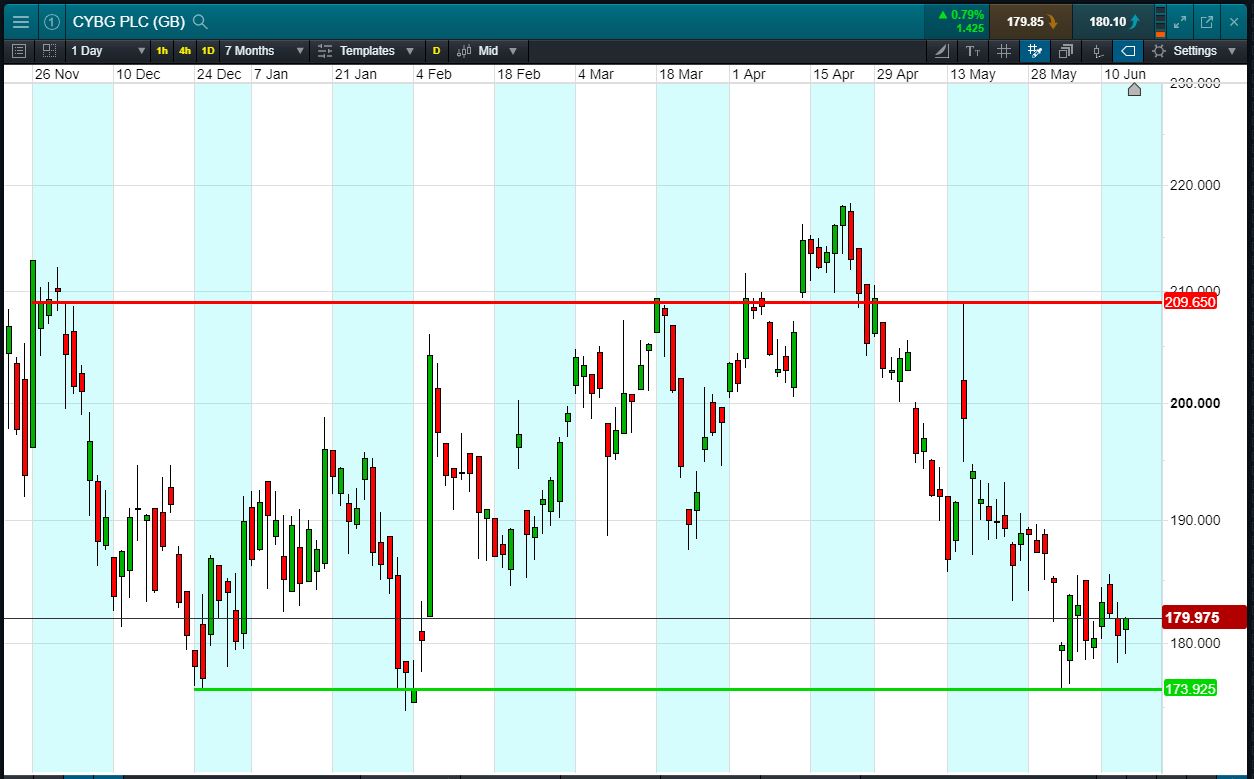Expand the Settings dropdown arrow
Image resolution: width=1254 pixels, height=779 pixels.
click(x=1231, y=50)
